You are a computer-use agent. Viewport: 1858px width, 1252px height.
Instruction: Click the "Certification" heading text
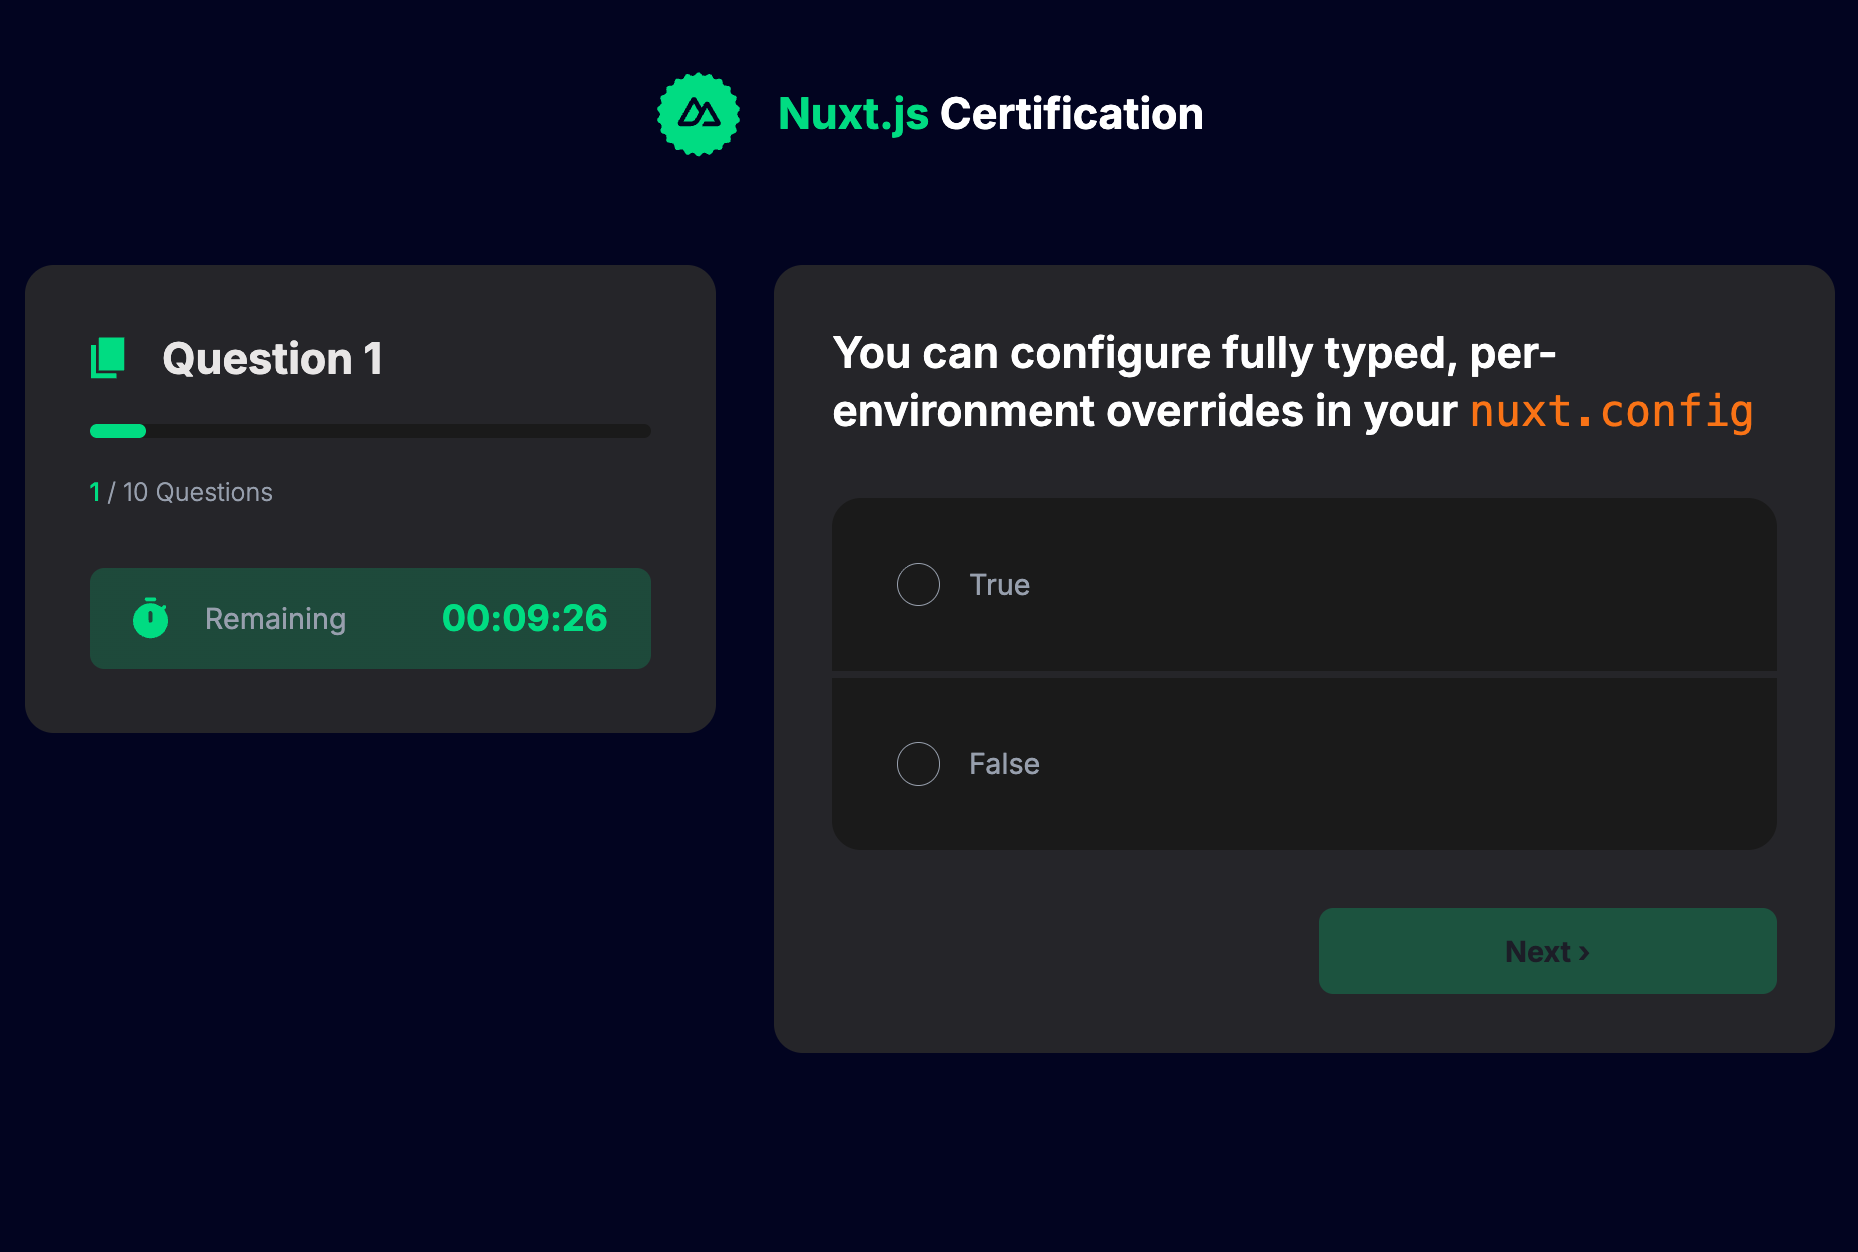(1071, 114)
